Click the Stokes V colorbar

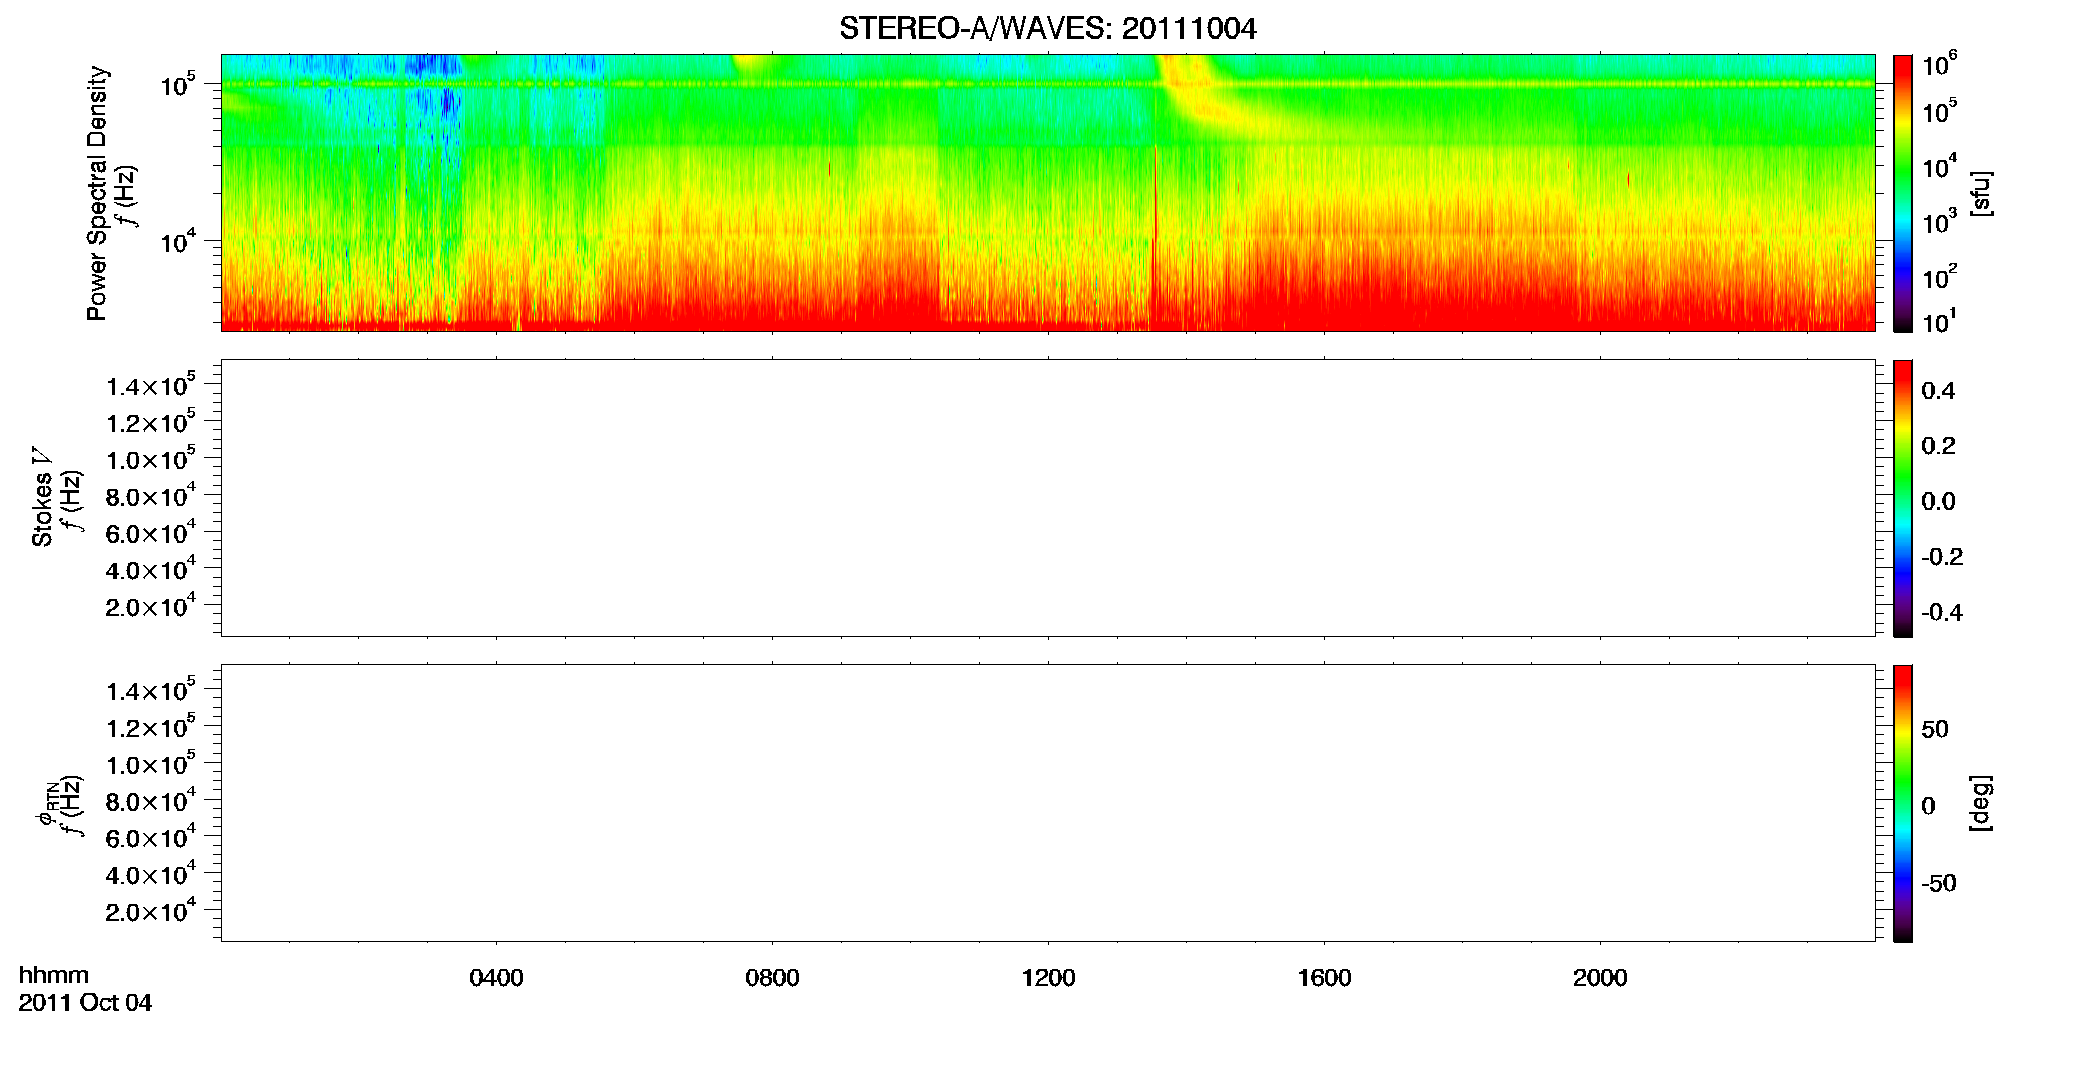pyautogui.click(x=1903, y=498)
